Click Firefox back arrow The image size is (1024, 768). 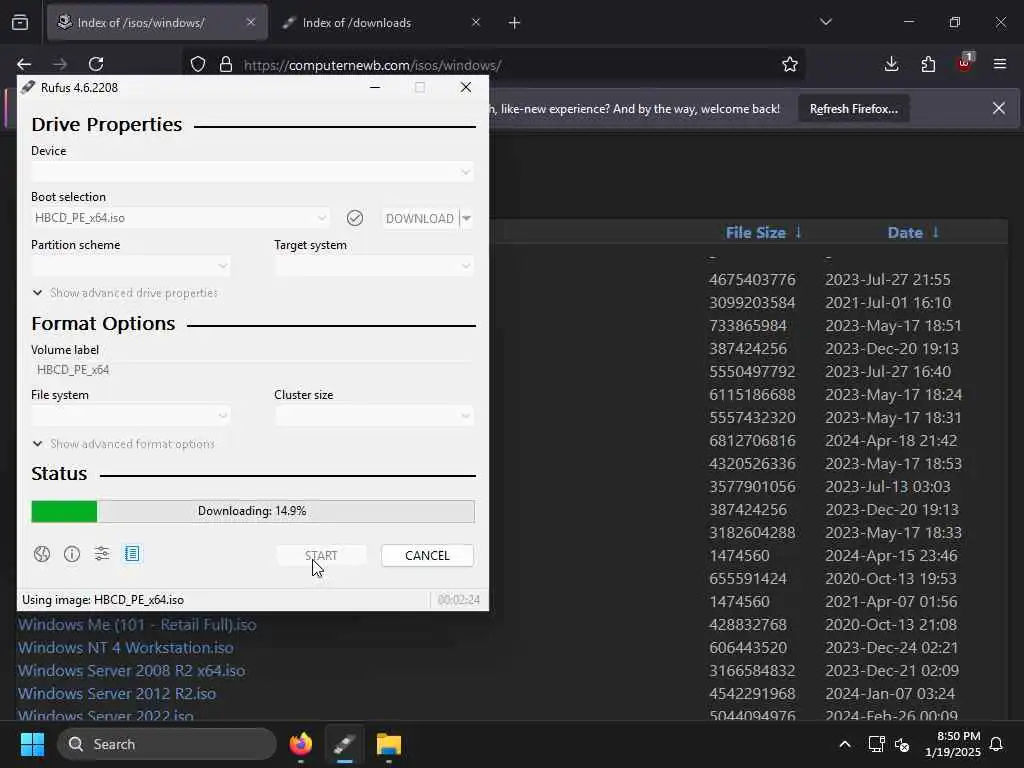24,64
